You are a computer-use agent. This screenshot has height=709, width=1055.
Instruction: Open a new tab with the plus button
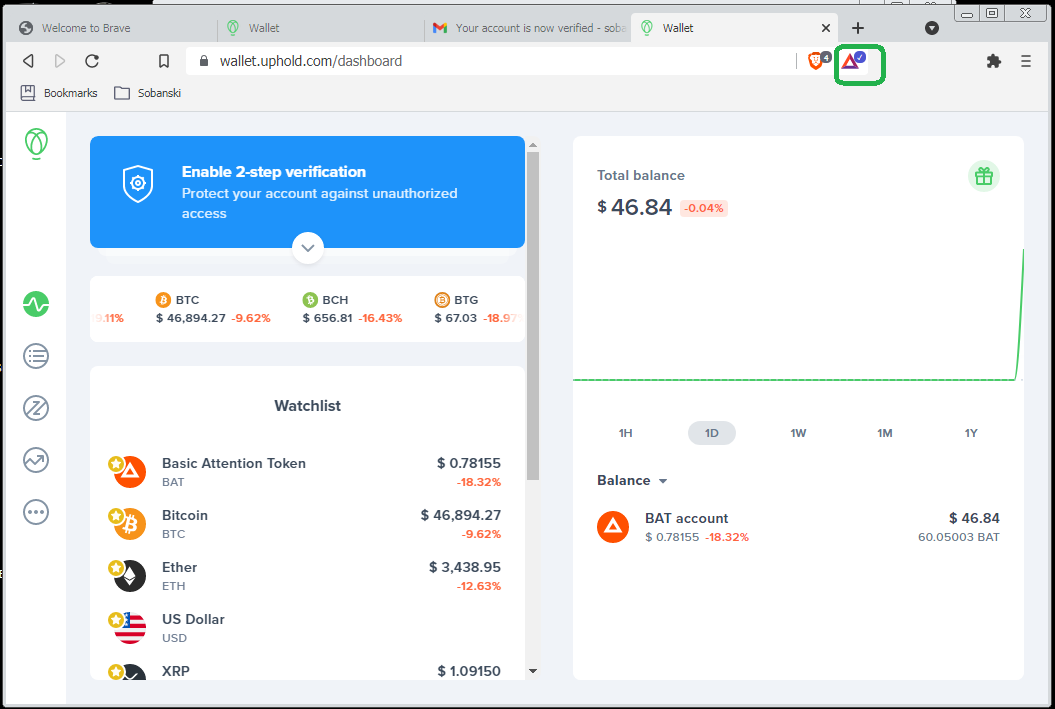(858, 28)
